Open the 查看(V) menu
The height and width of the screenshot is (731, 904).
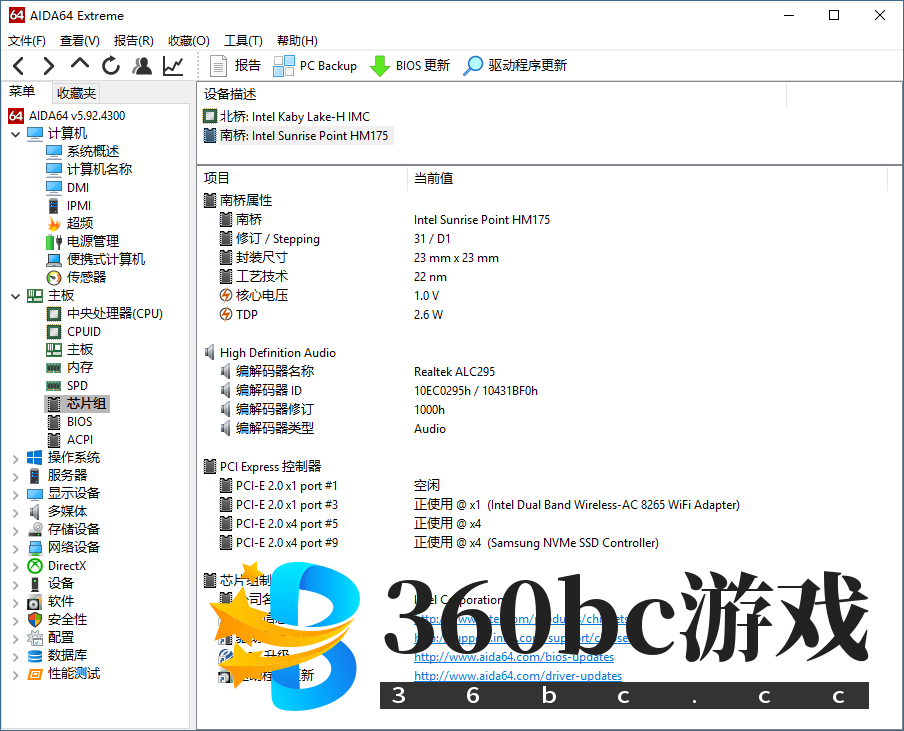click(80, 41)
